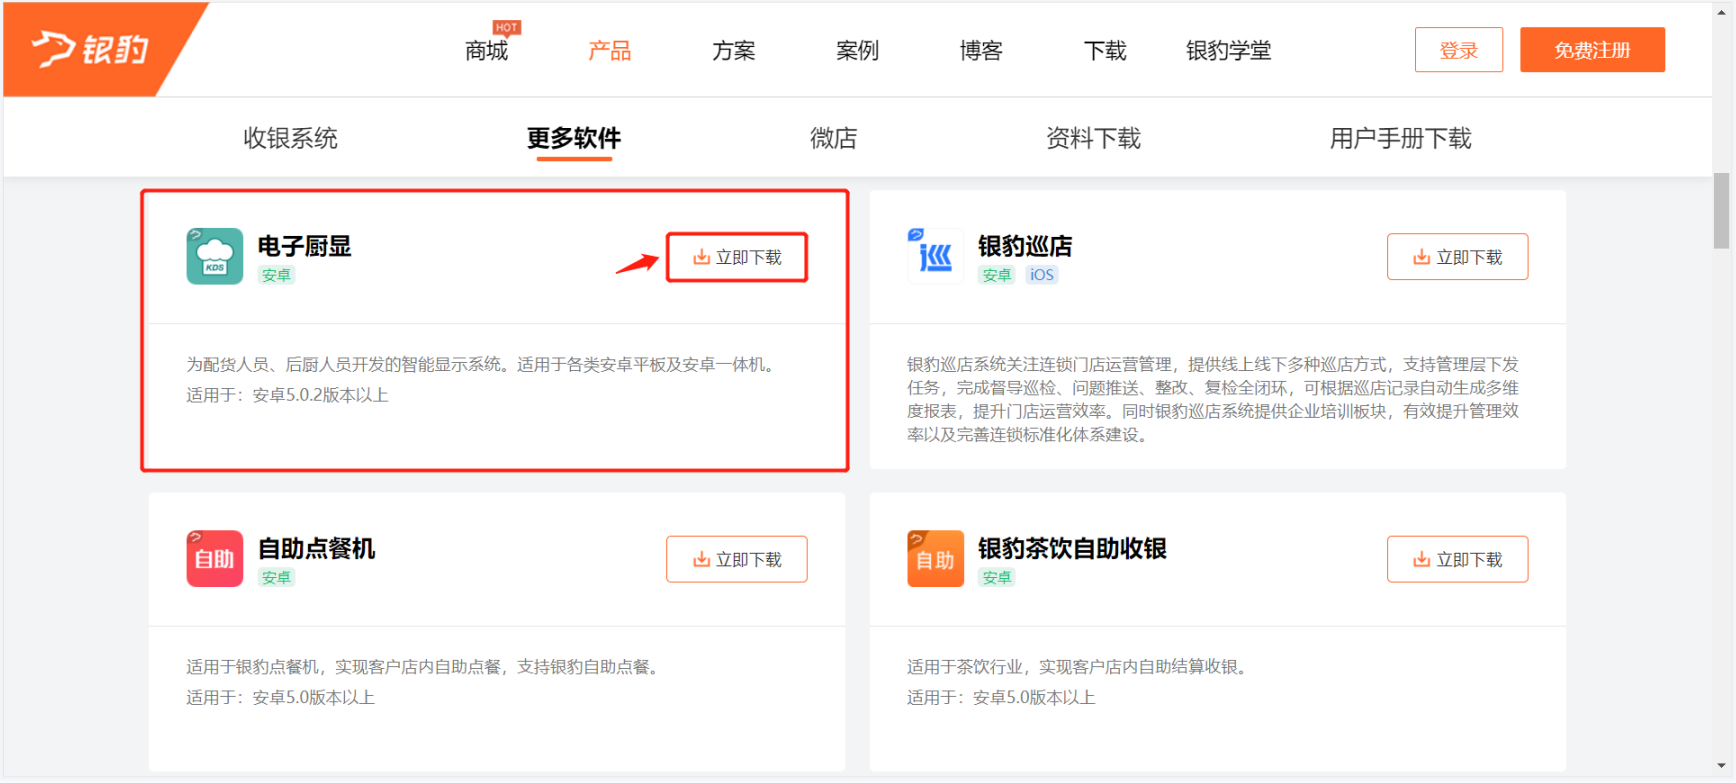Viewport: 1736px width, 783px height.
Task: Click the 银豹巡店 description paragraph
Action: pyautogui.click(x=1213, y=399)
